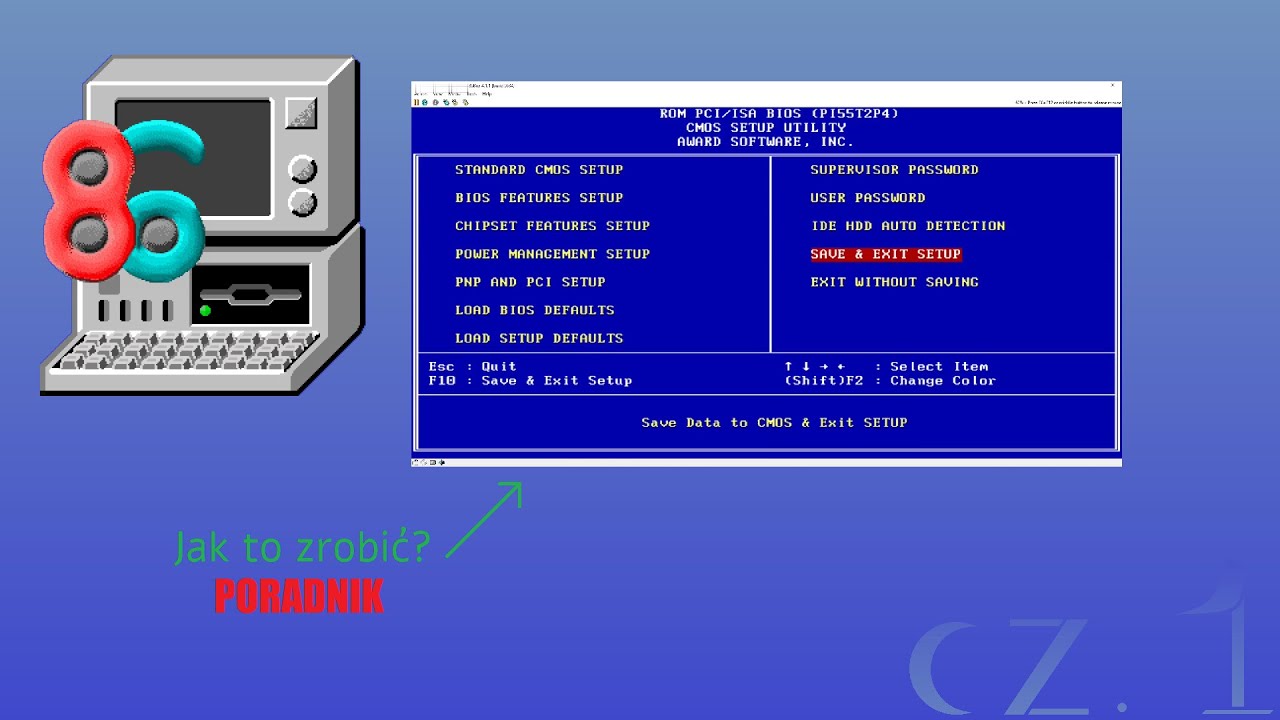1280x720 pixels.
Task: Click the ACPI shutdown toolbar icon
Action: [435, 102]
